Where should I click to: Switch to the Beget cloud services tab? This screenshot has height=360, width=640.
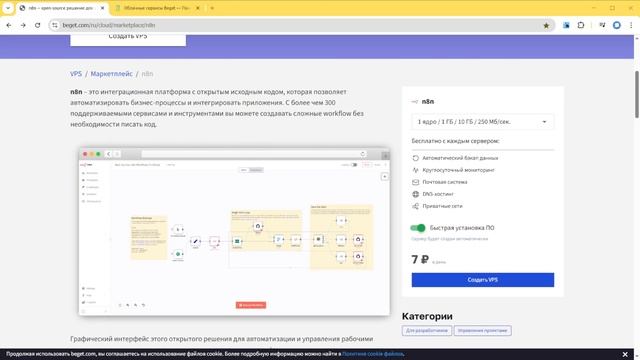158,8
